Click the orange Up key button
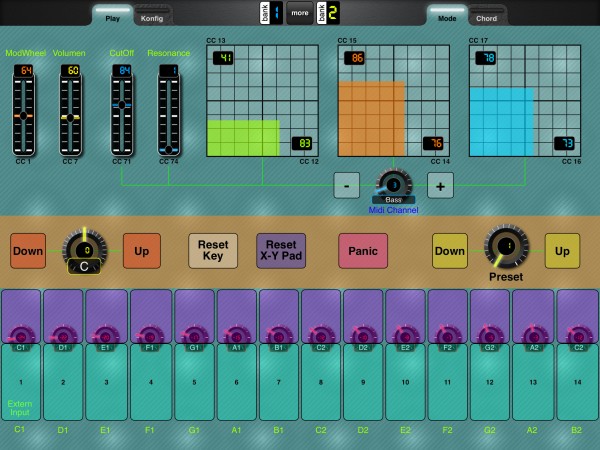Viewport: 600px width, 450px height. click(142, 251)
